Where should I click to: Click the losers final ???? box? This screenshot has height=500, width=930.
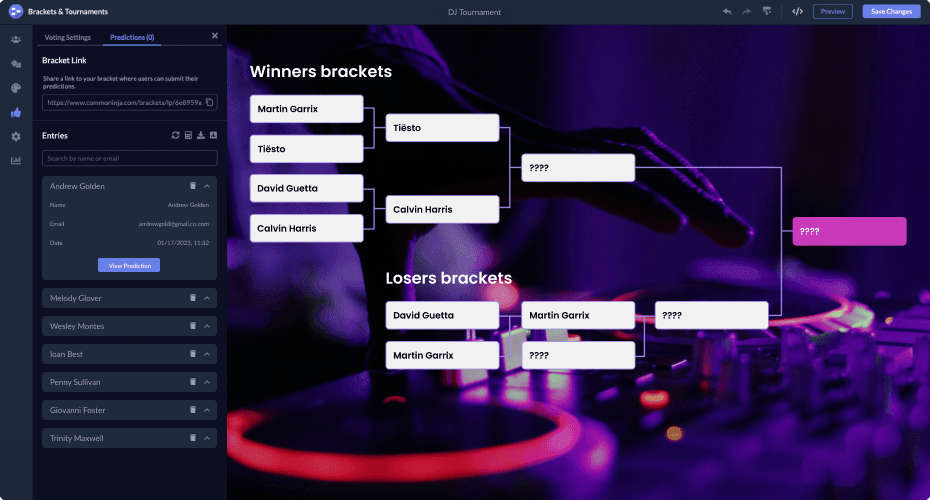(712, 315)
